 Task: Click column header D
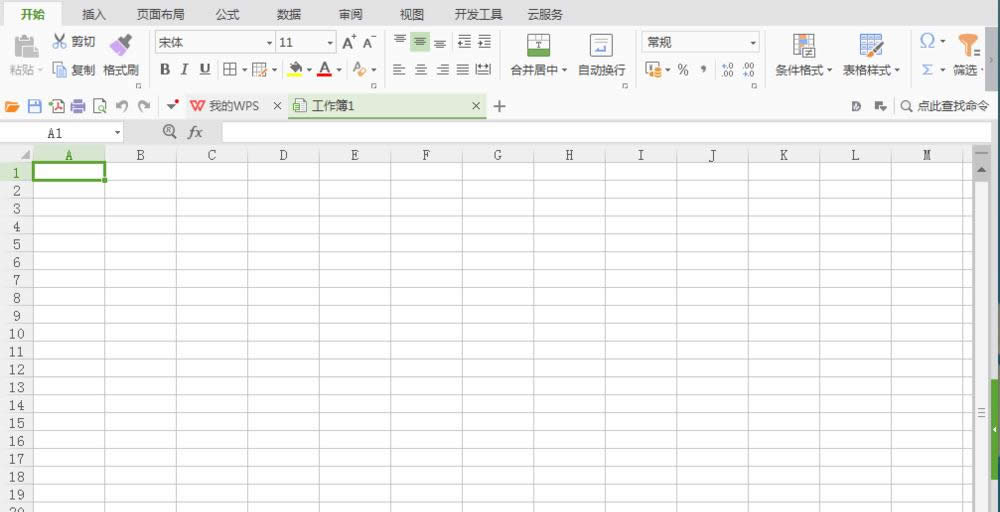tap(283, 155)
